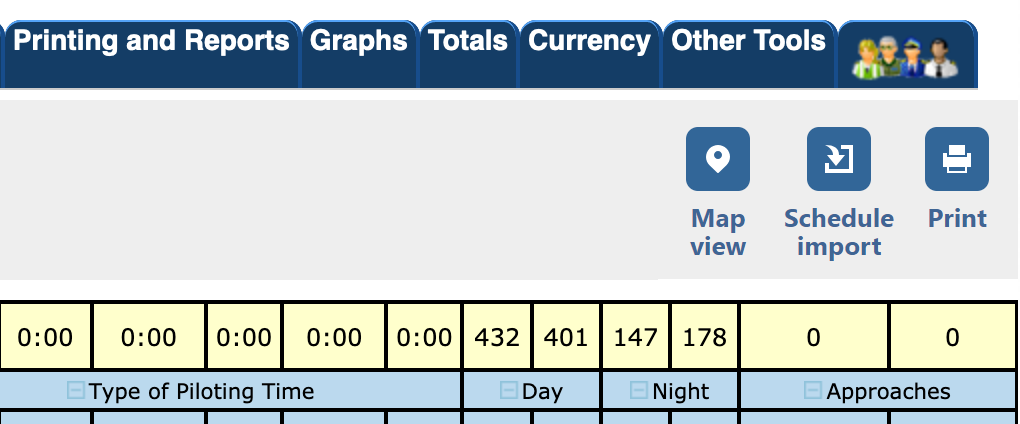Collapse the Day column group
Screen dimensions: 1020x424
pyautogui.click(x=510, y=391)
